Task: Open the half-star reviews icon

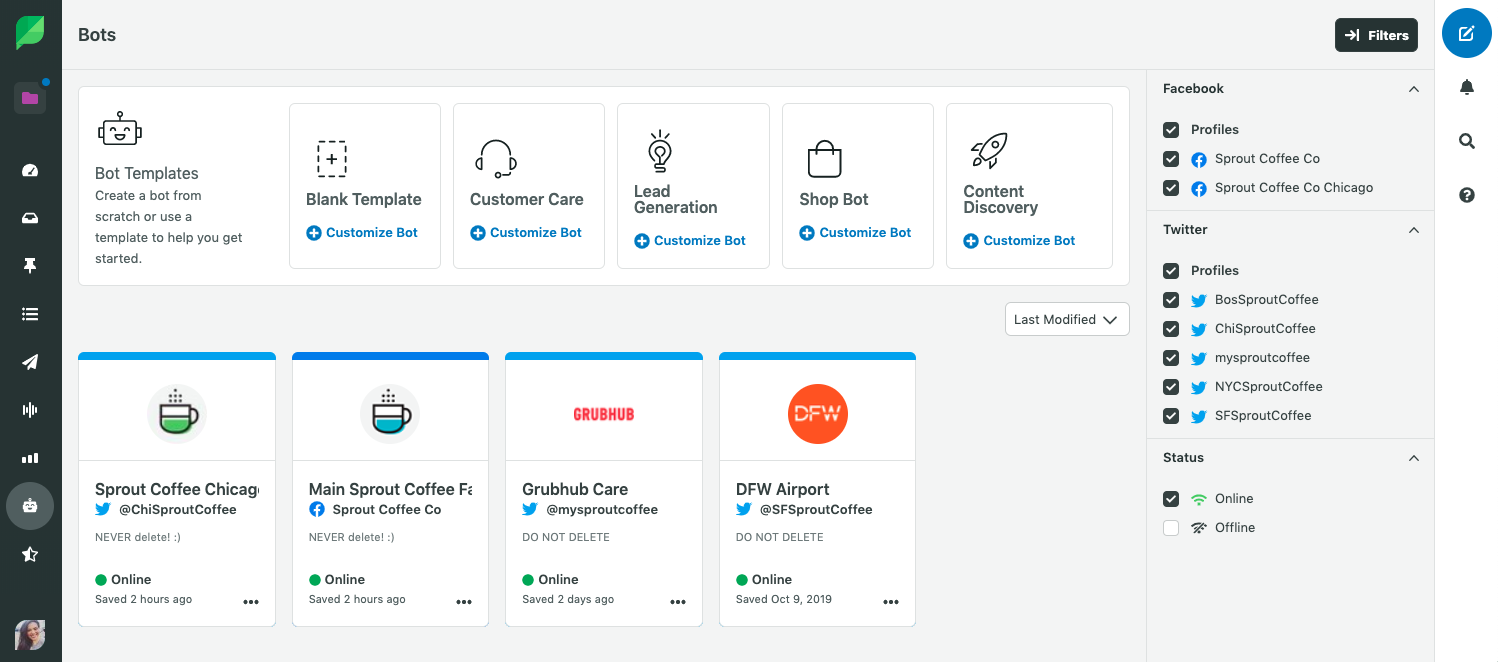Action: coord(30,554)
